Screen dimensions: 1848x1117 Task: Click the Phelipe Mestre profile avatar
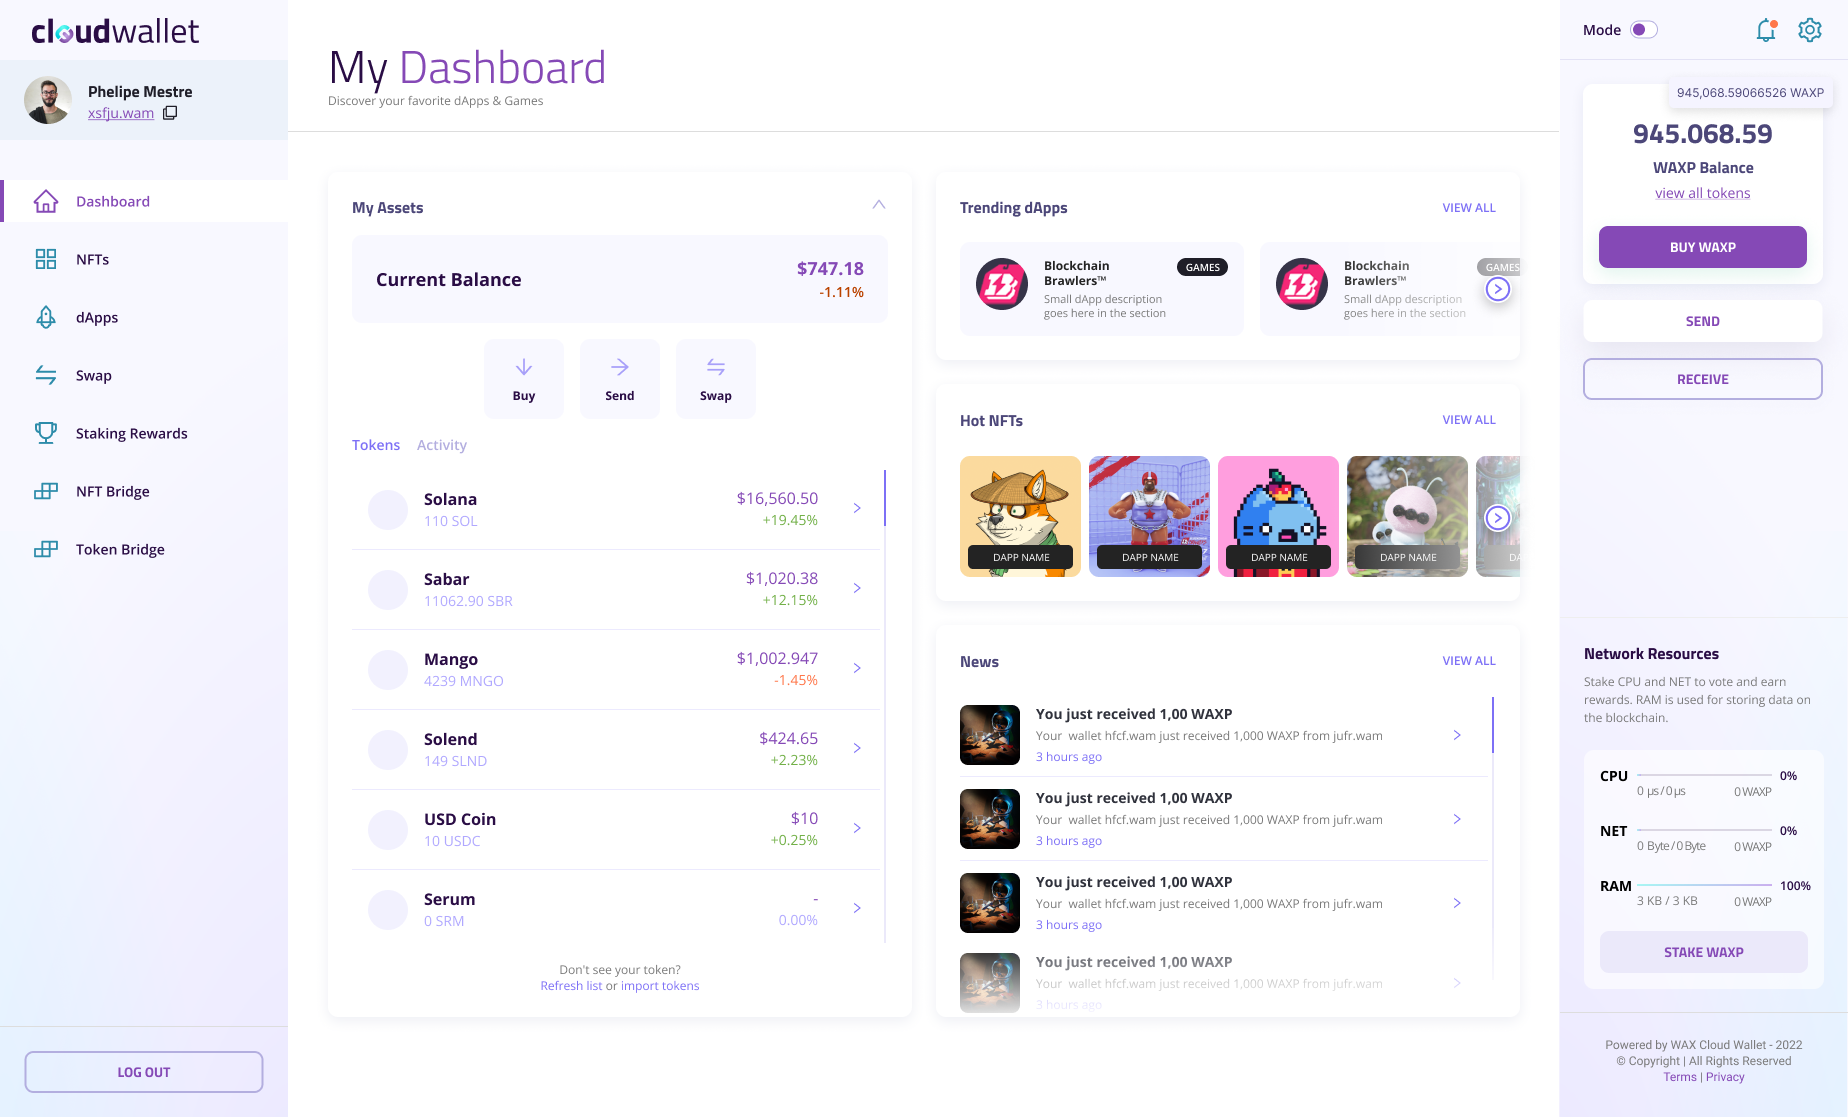click(48, 100)
